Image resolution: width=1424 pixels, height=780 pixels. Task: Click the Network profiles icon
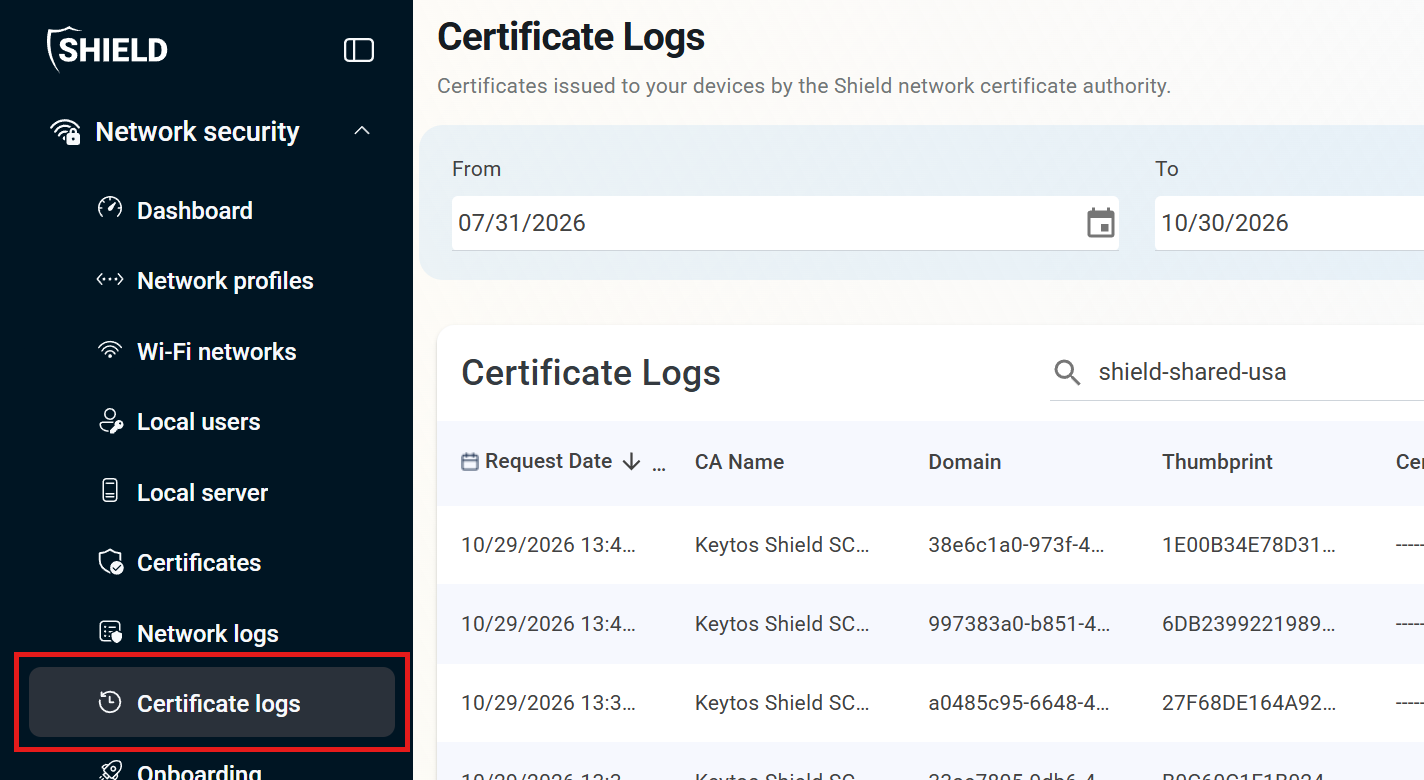click(110, 280)
